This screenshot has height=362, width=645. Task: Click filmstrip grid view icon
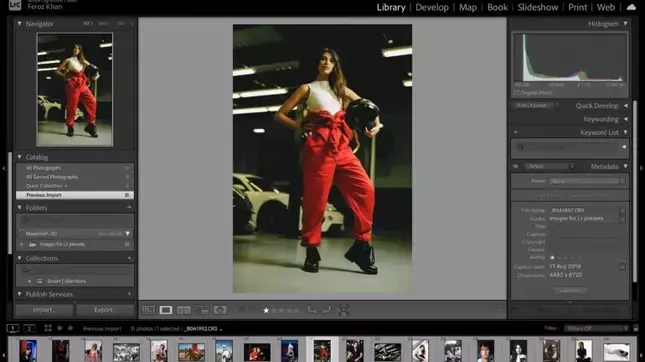tap(48, 328)
